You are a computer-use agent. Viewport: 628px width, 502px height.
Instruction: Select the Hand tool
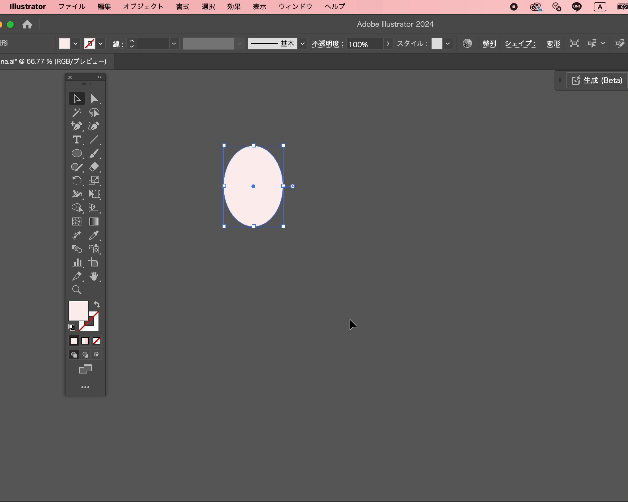click(94, 276)
